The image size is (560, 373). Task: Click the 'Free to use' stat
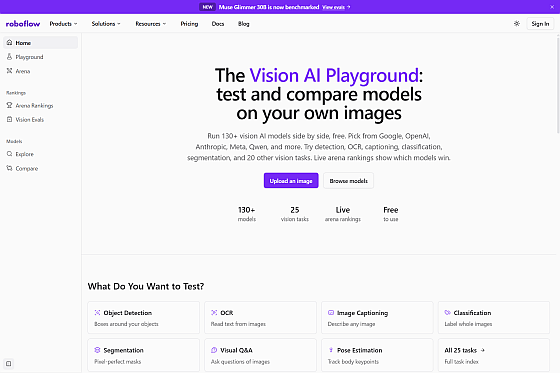(391, 214)
